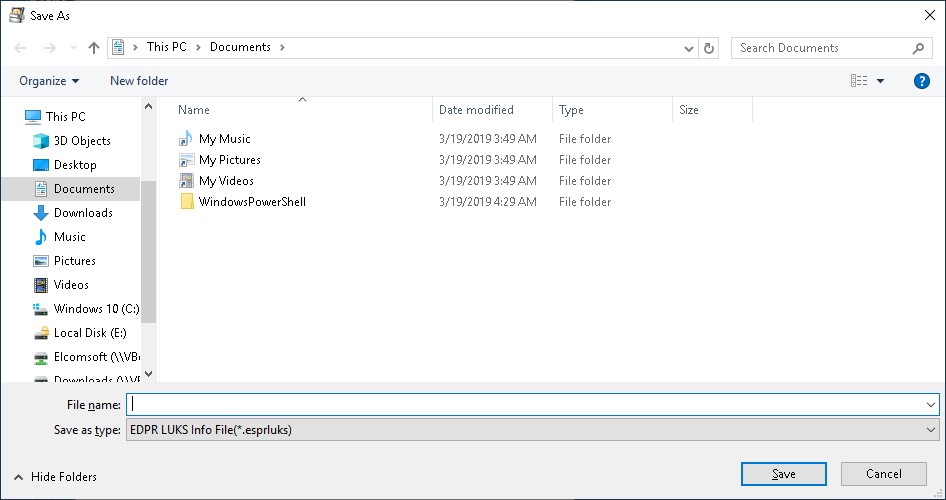The image size is (946, 500).
Task: Collapse the pane with Hide Folders
Action: point(56,477)
